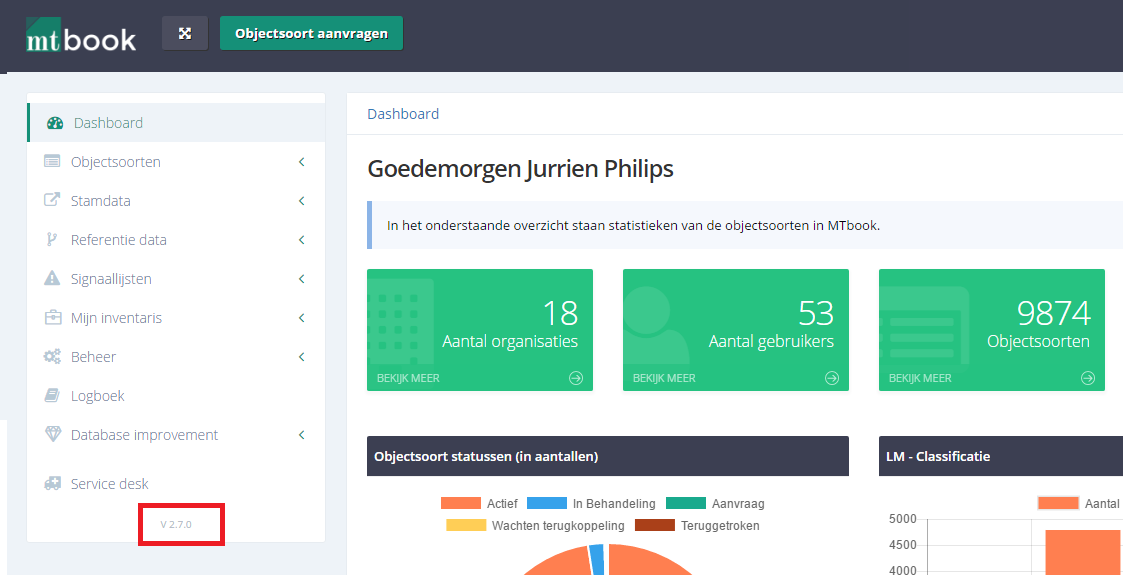Click the Beheer gears icon

coord(52,357)
